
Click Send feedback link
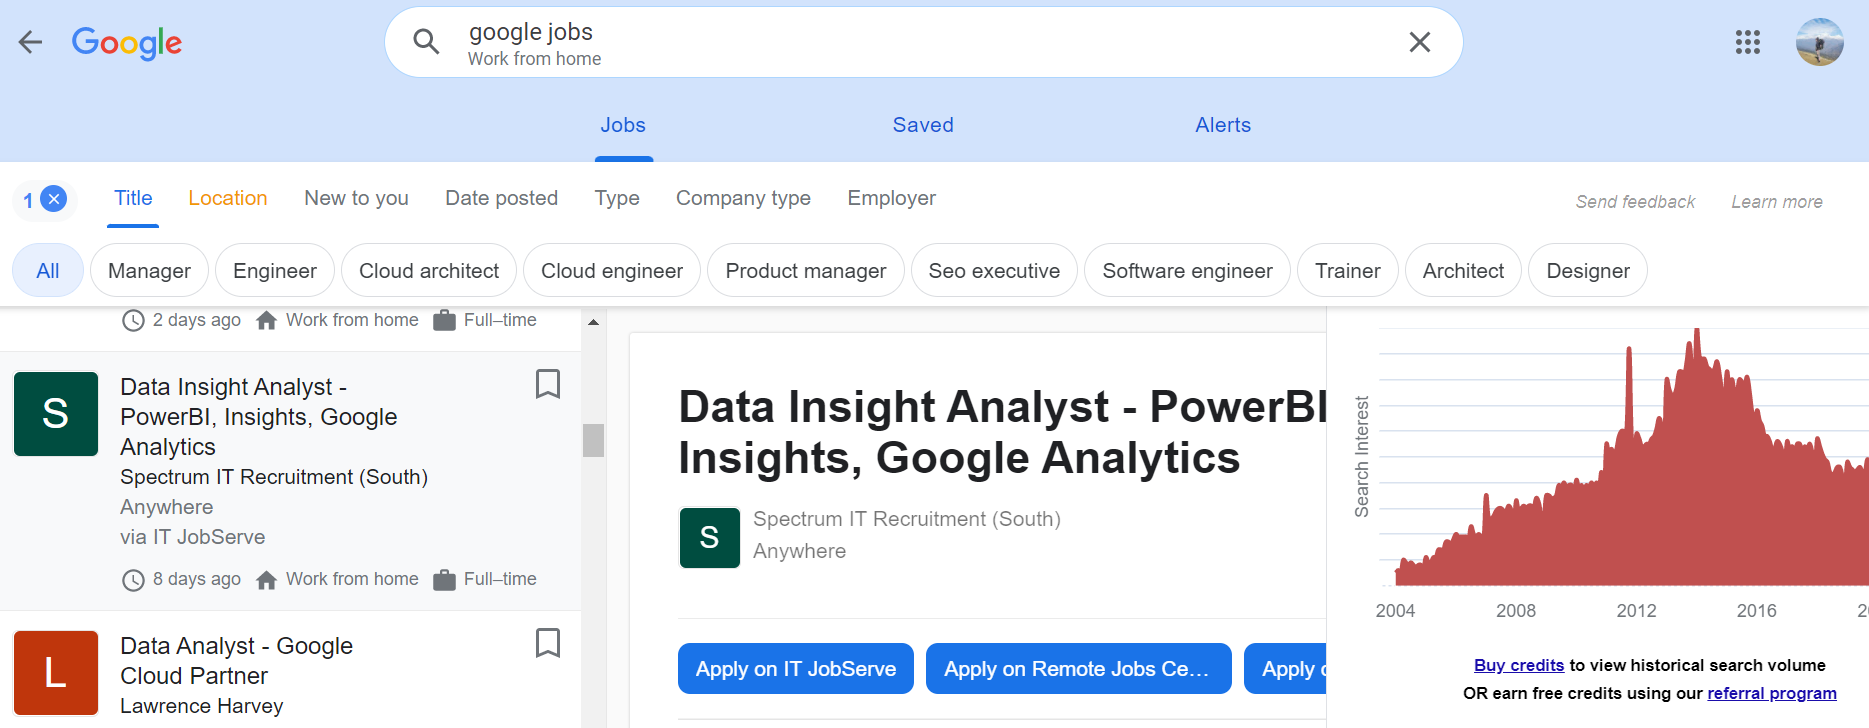1635,202
